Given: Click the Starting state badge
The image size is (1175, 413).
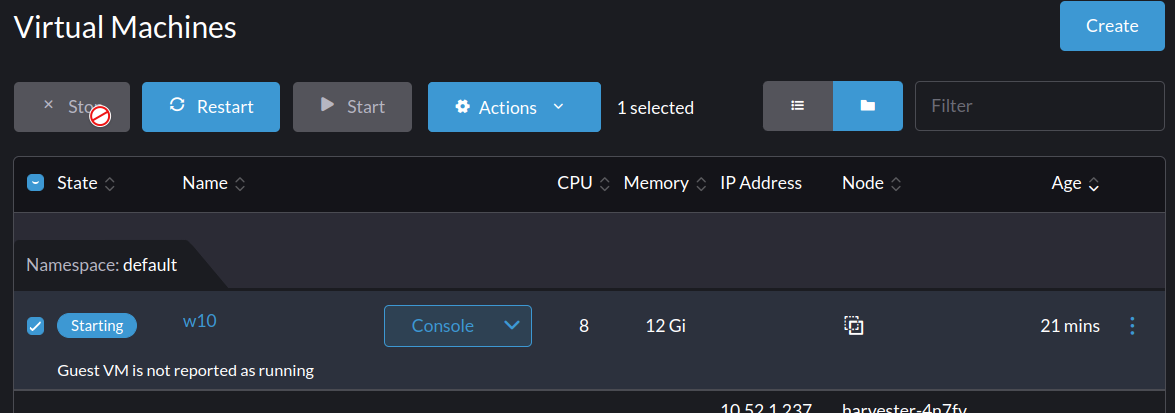Looking at the screenshot, I should point(97,326).
